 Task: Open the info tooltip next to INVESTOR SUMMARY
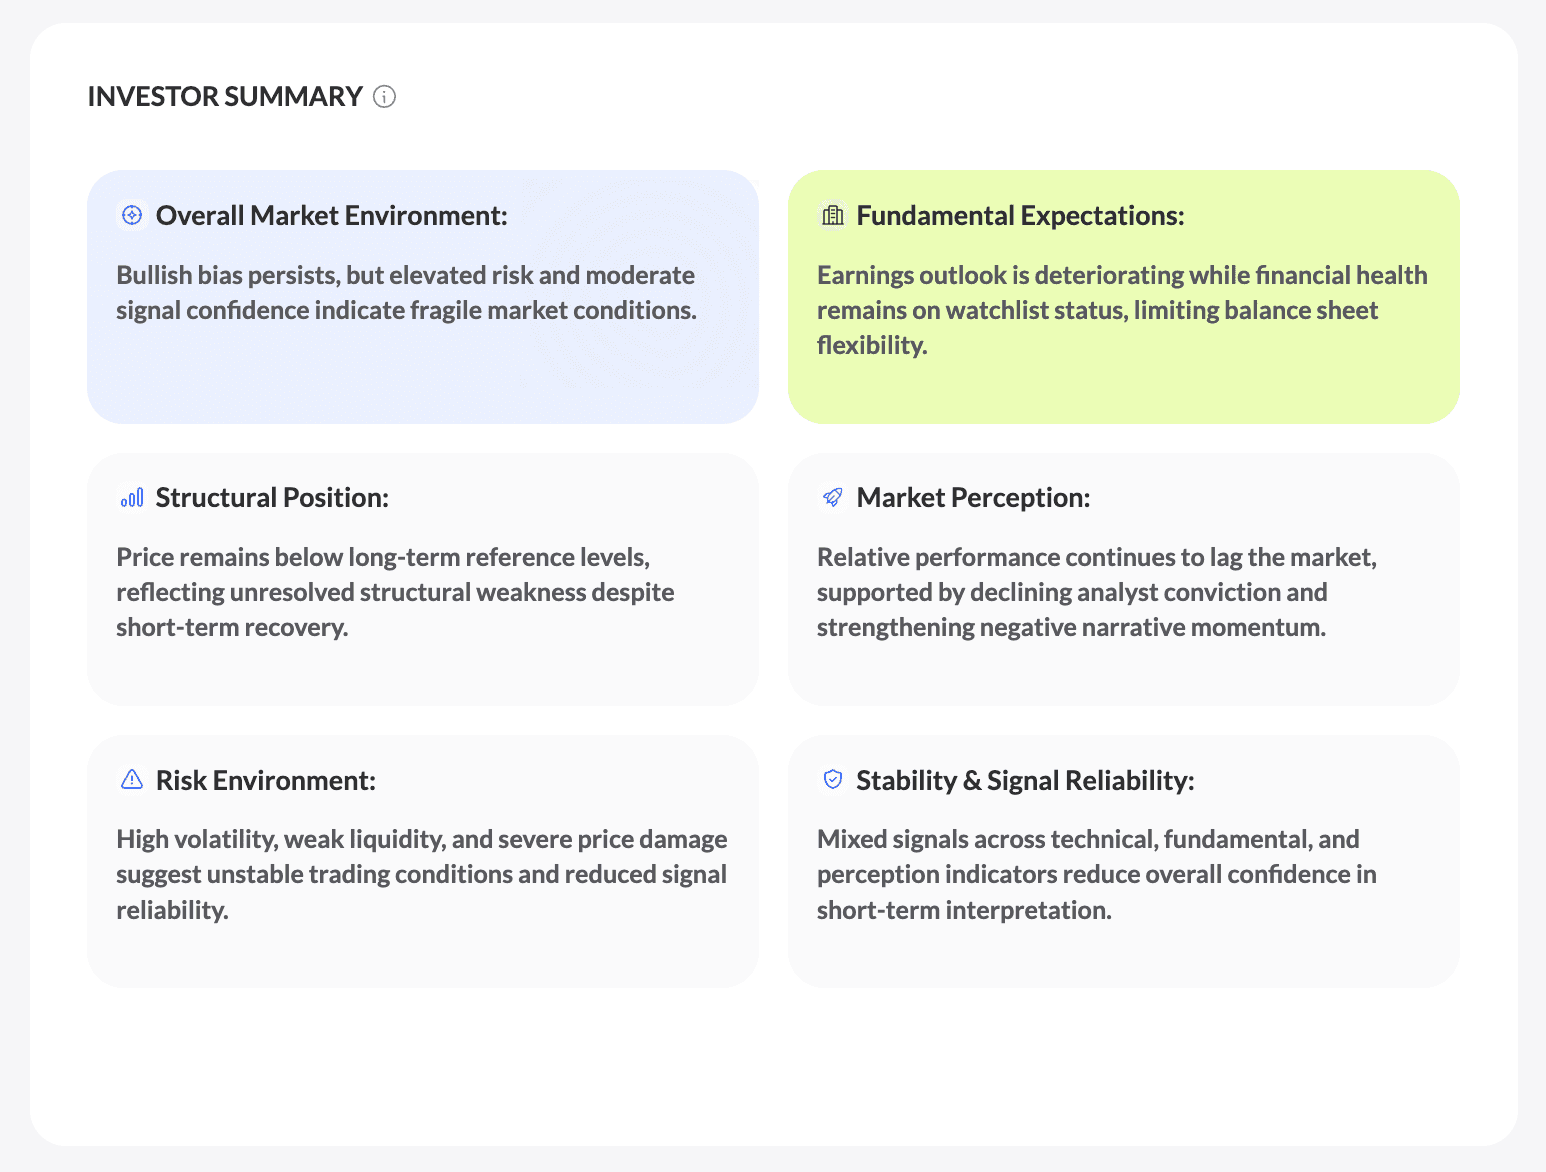click(x=385, y=96)
